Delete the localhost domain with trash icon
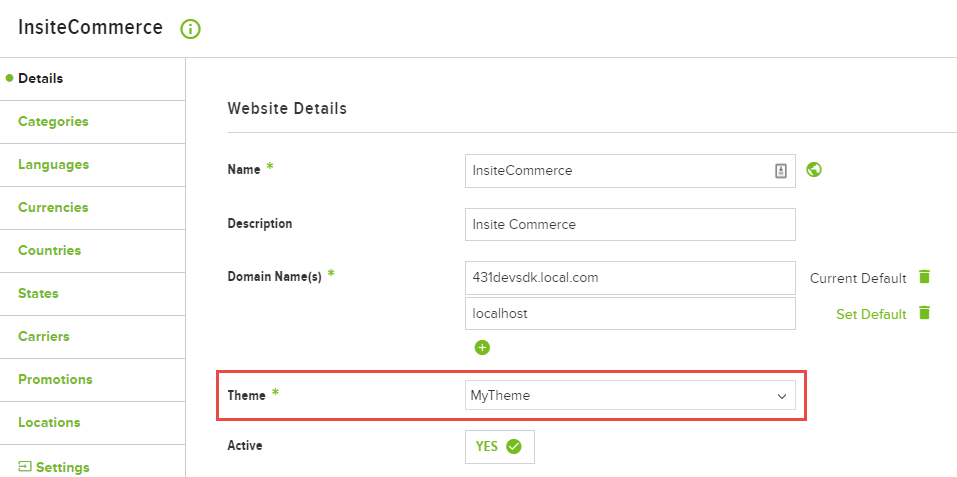The height and width of the screenshot is (477, 957). (x=925, y=313)
